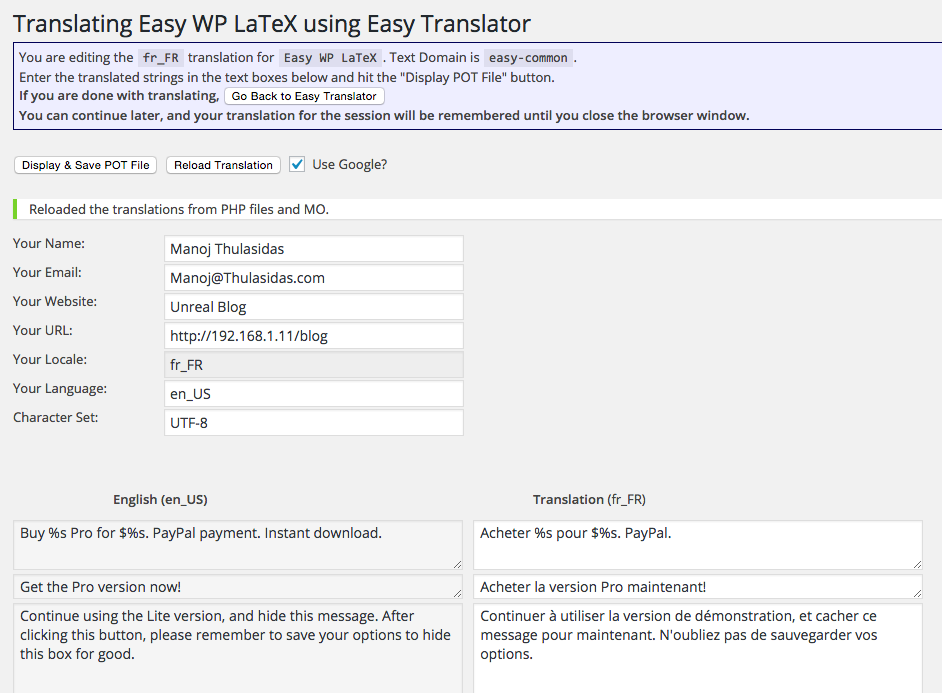The width and height of the screenshot is (942, 693).
Task: Click resize grip of 'Acheter la version Pro' box
Action: coord(917,593)
